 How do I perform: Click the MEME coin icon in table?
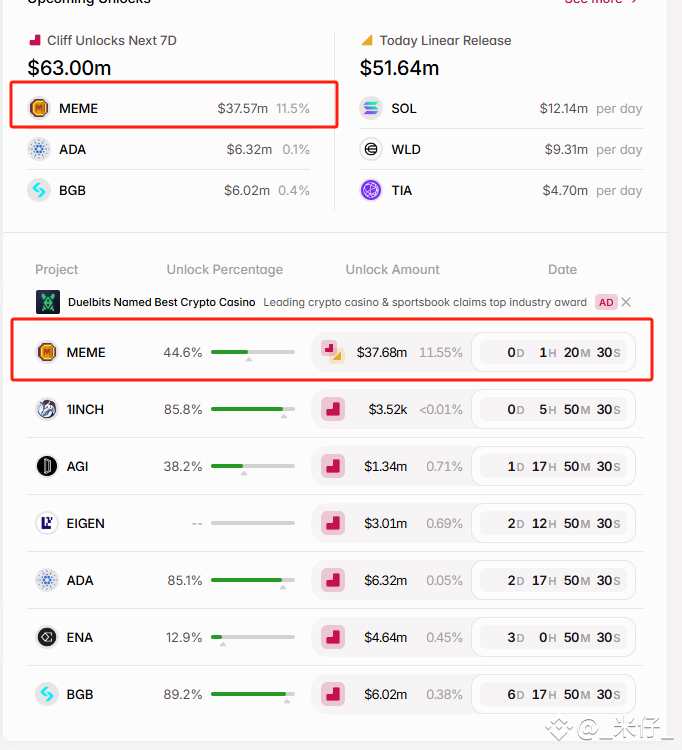(x=47, y=353)
